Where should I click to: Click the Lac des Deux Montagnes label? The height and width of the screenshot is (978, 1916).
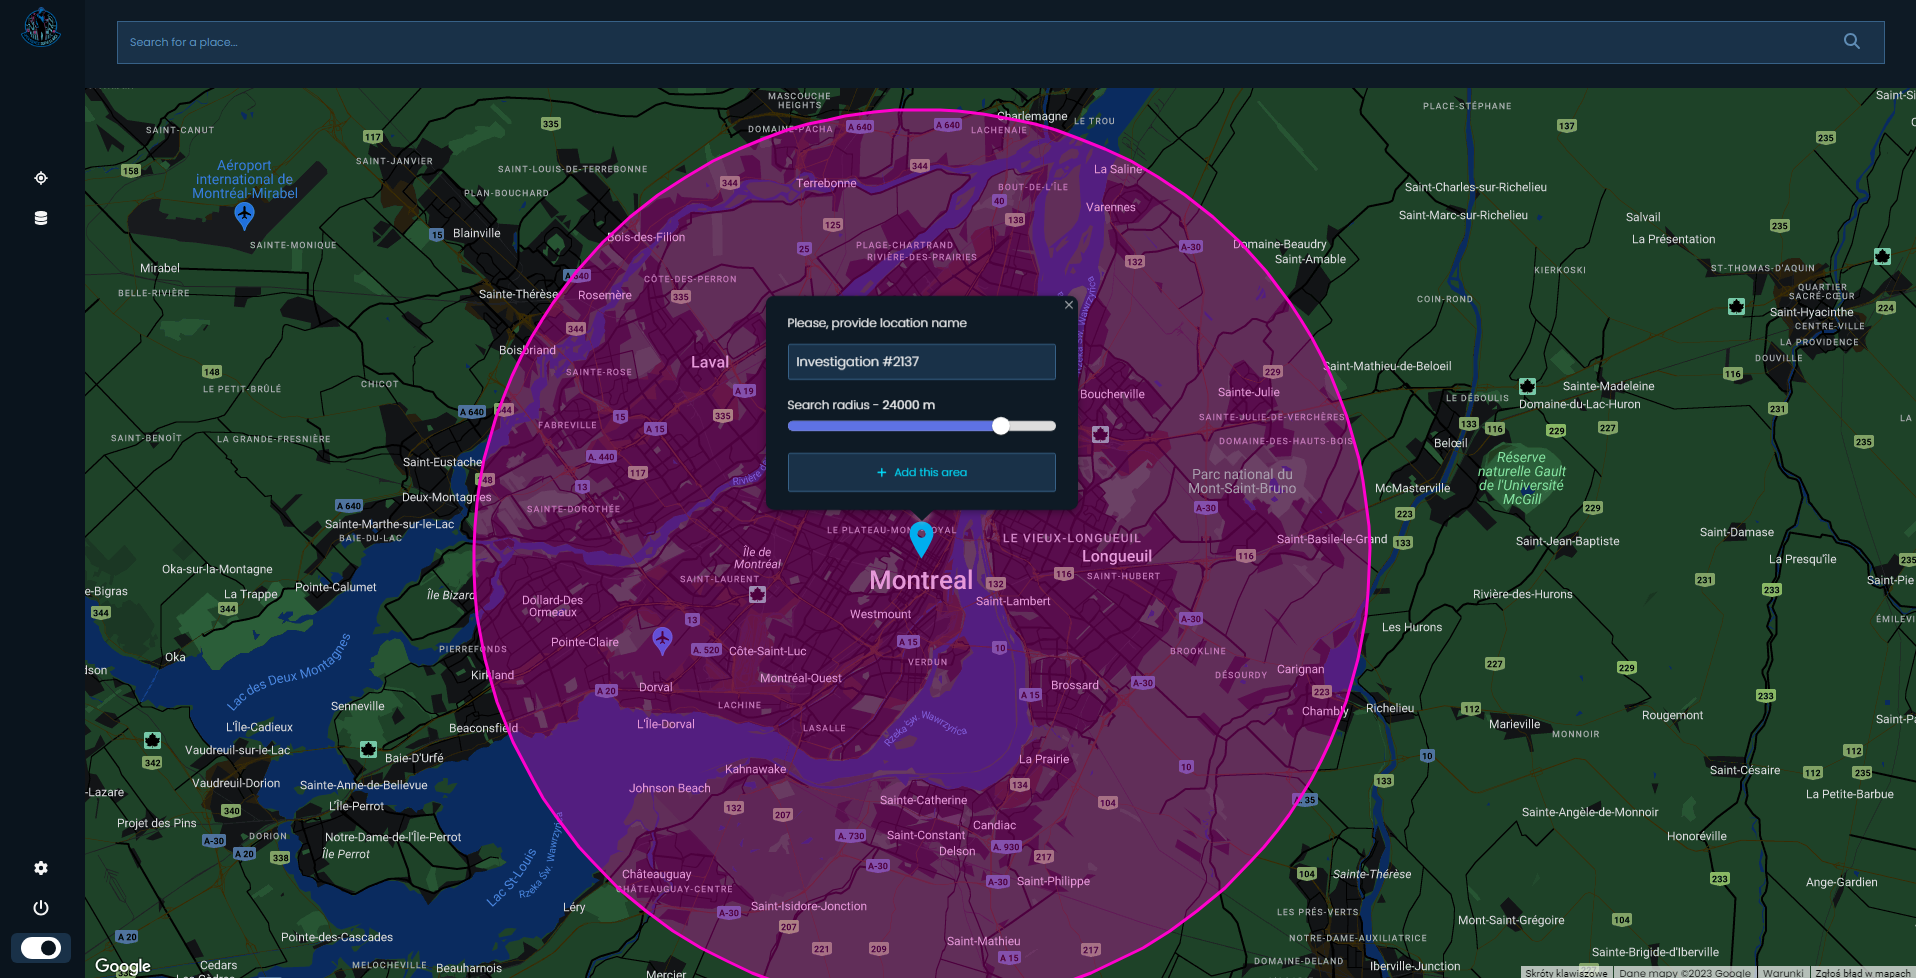click(289, 671)
